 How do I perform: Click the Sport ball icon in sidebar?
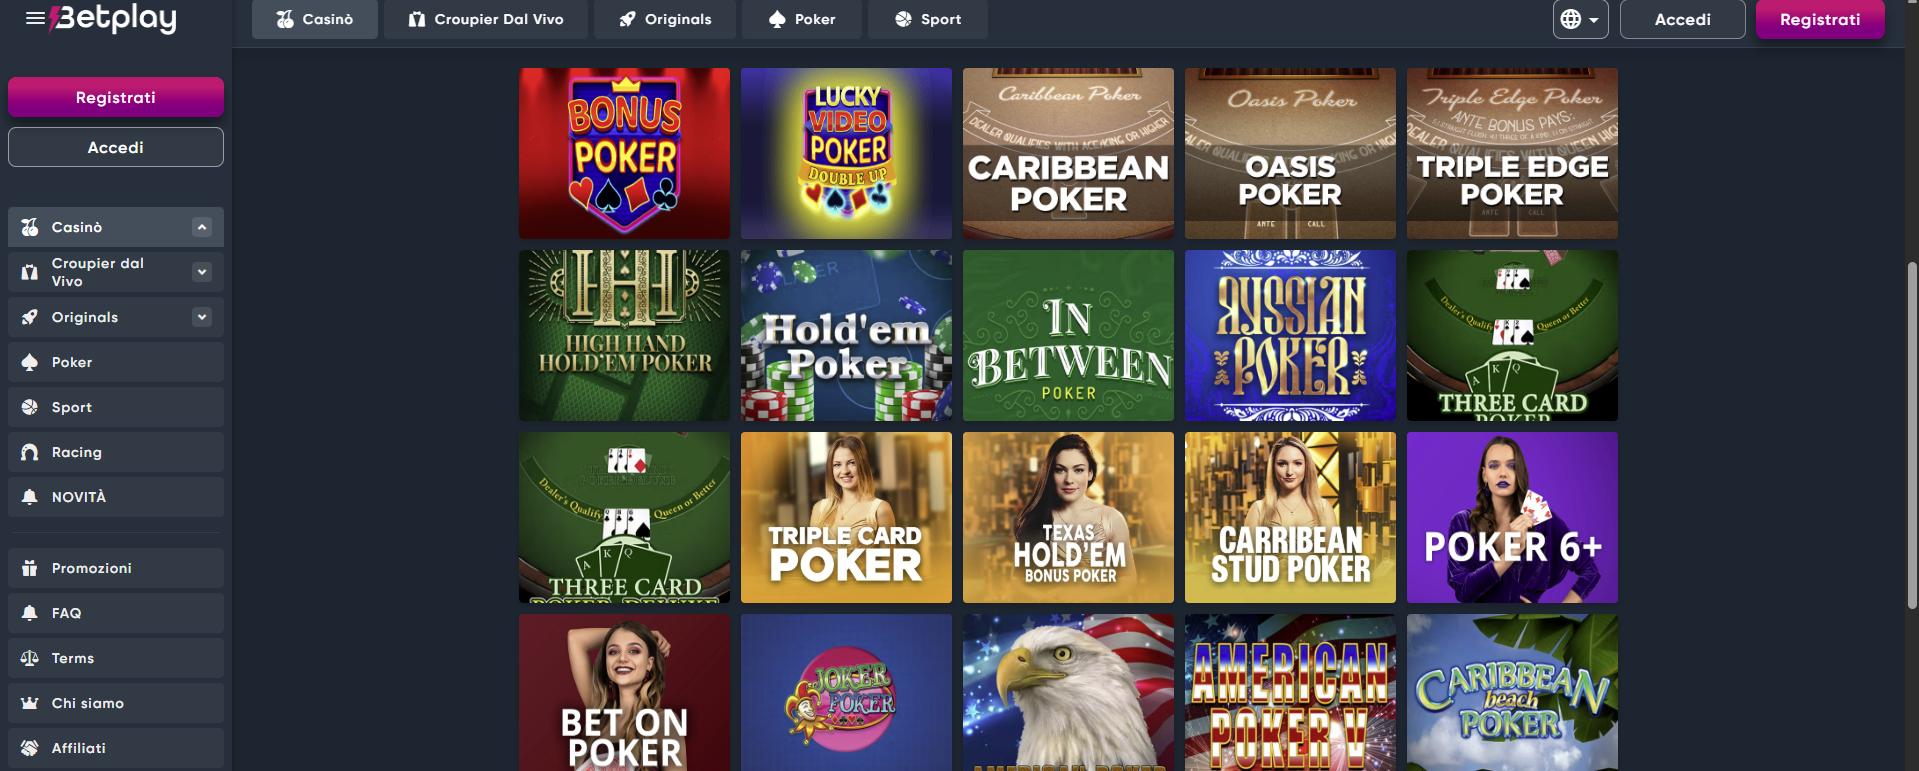pos(30,407)
